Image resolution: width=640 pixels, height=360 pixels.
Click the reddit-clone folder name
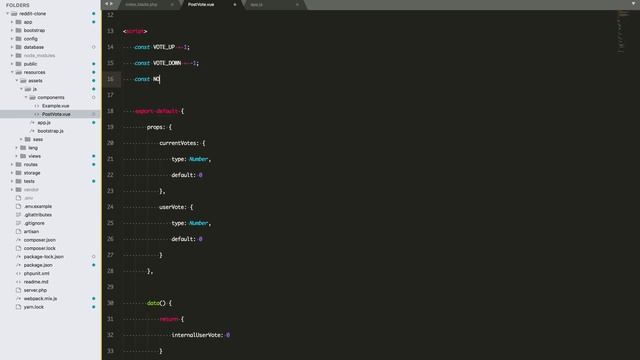coord(33,13)
